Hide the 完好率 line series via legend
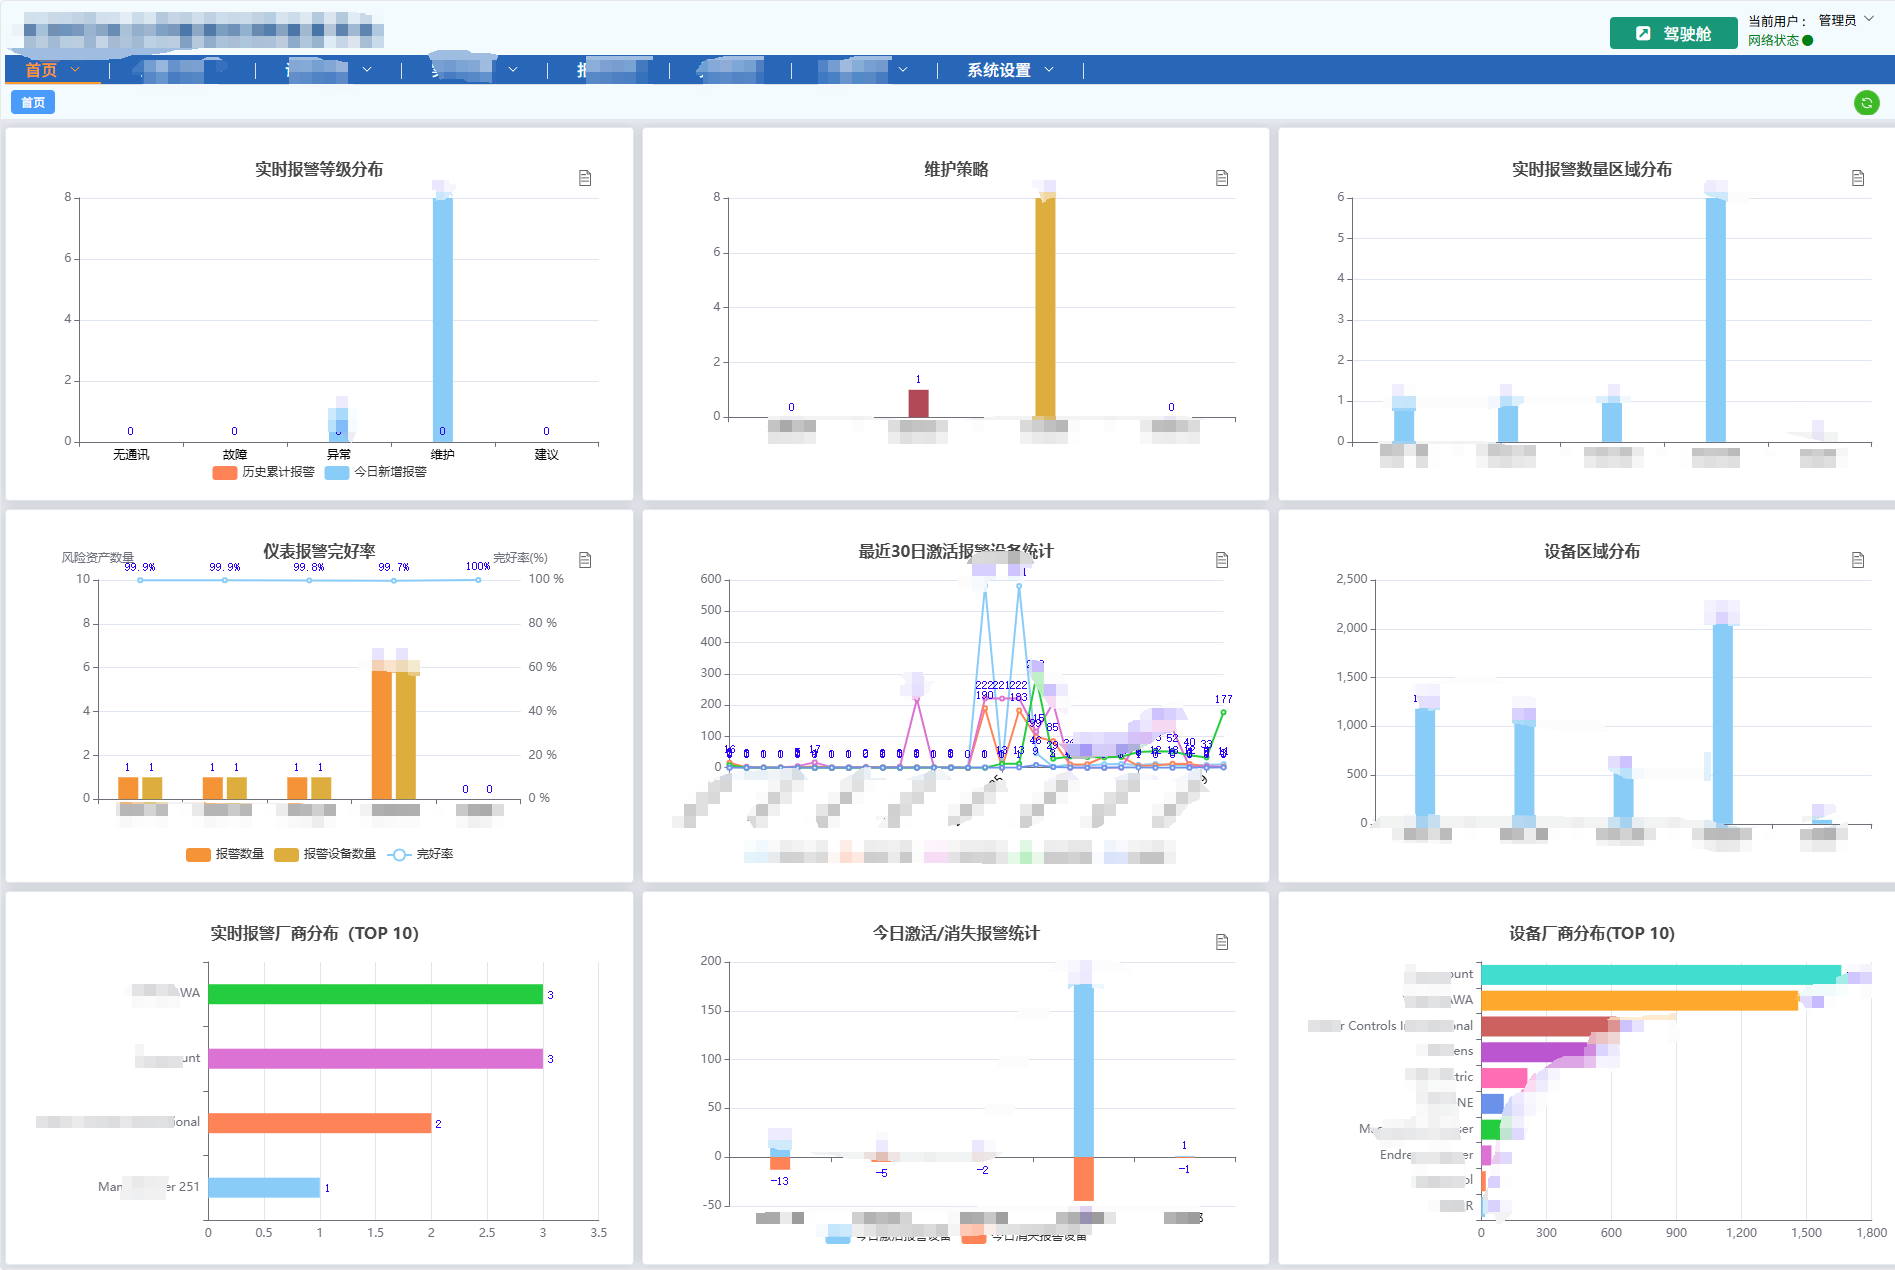1895x1270 pixels. 421,854
